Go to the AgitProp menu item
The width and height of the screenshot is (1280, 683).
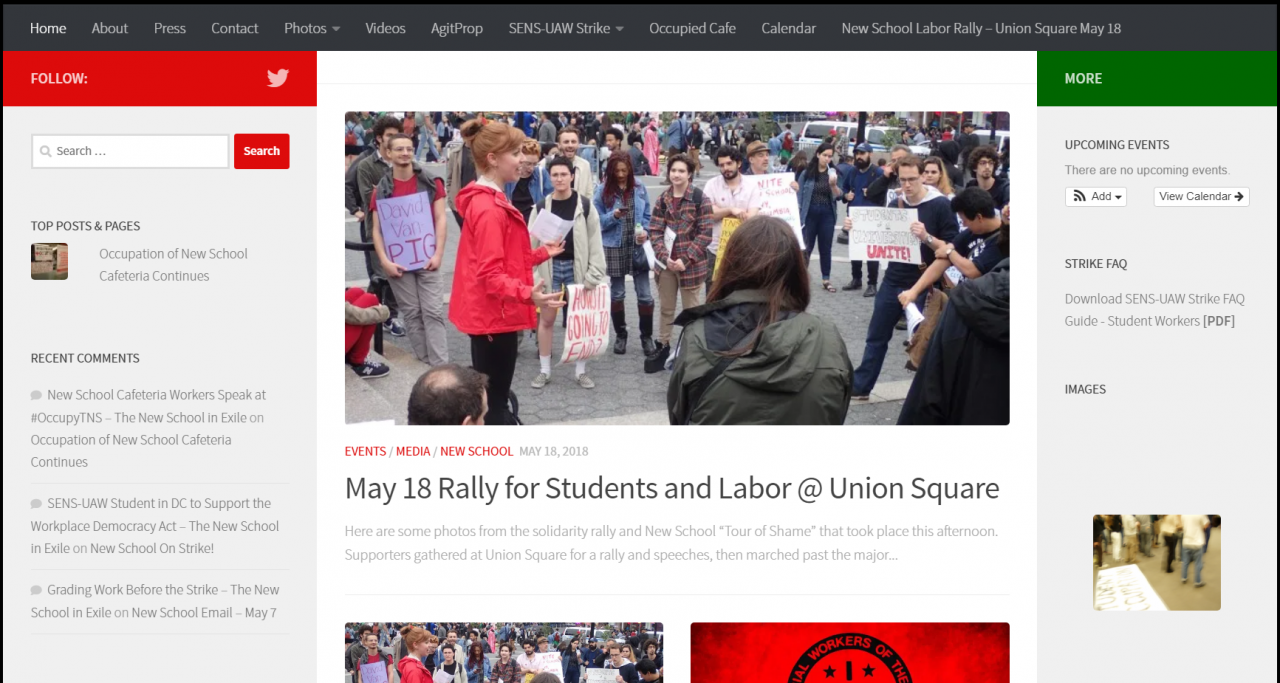[x=457, y=28]
